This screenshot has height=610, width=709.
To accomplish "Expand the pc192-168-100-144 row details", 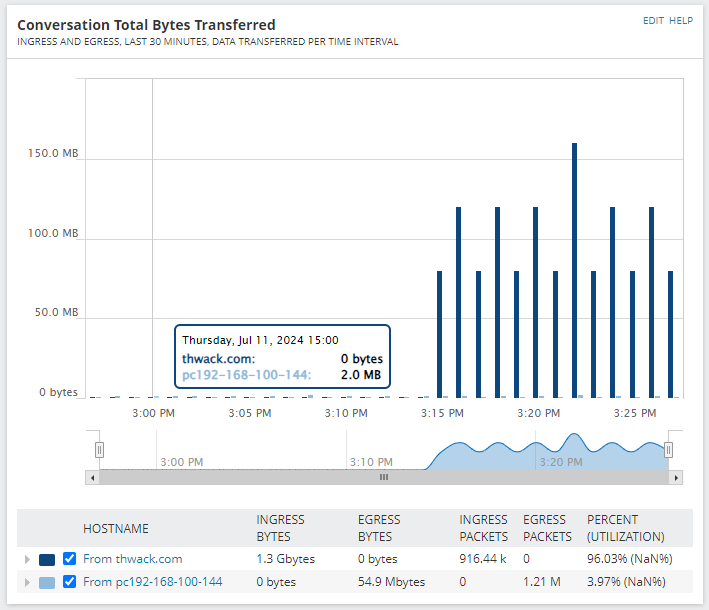I will [x=27, y=583].
